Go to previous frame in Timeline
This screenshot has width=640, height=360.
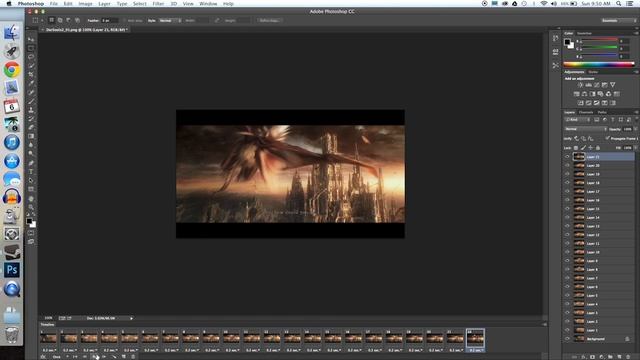84,357
